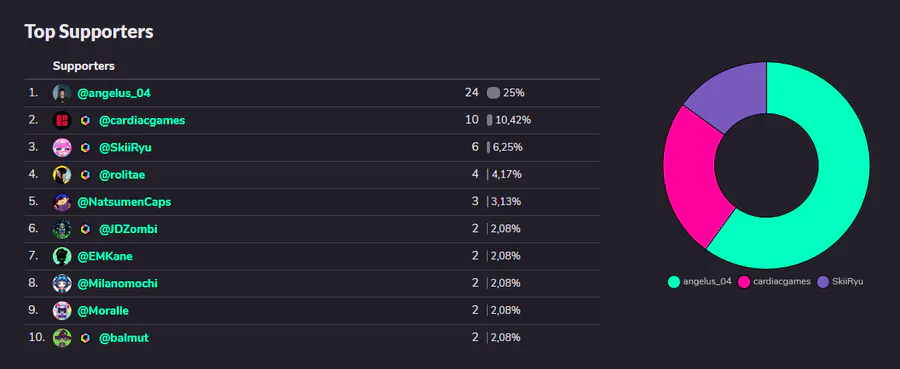Click the hexagon badge beside @cardiacgames
Screen dimensions: 900x369
[x=86, y=121]
